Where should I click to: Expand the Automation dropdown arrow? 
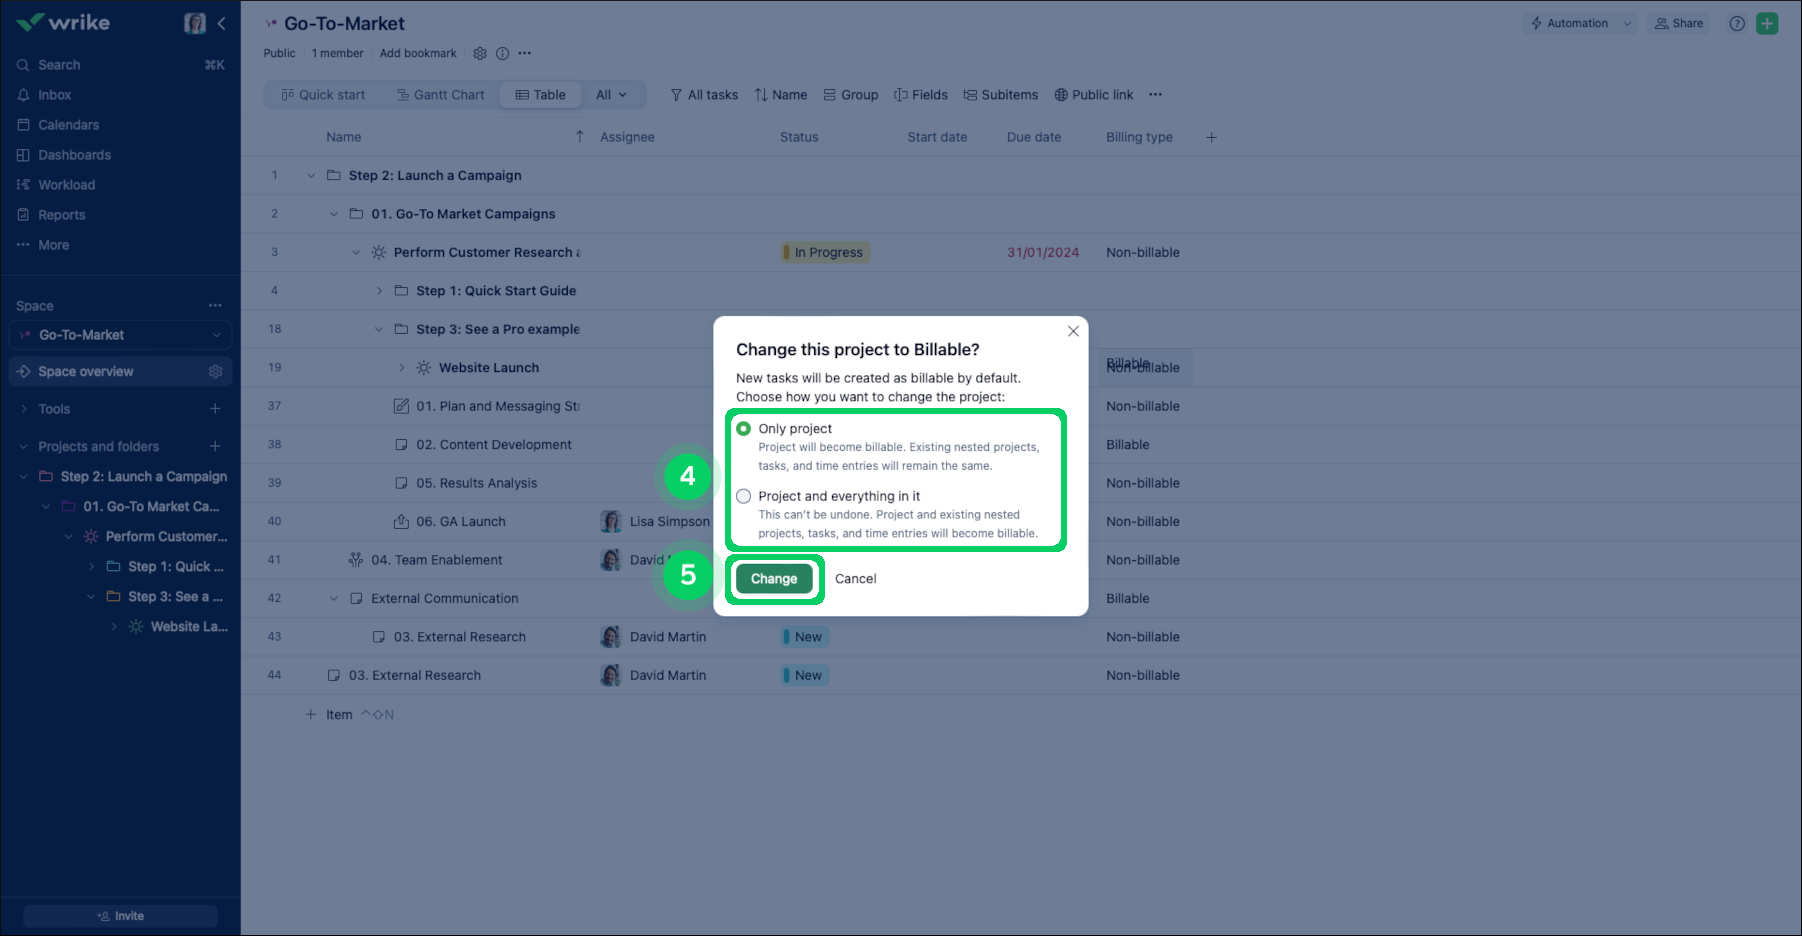(1627, 23)
